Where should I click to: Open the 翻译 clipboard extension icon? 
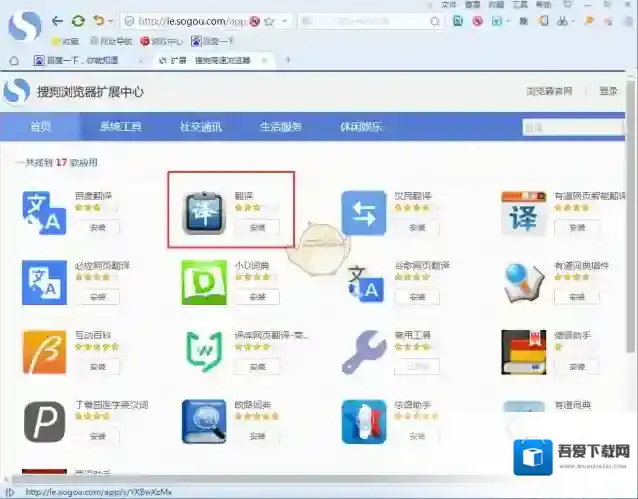click(204, 213)
